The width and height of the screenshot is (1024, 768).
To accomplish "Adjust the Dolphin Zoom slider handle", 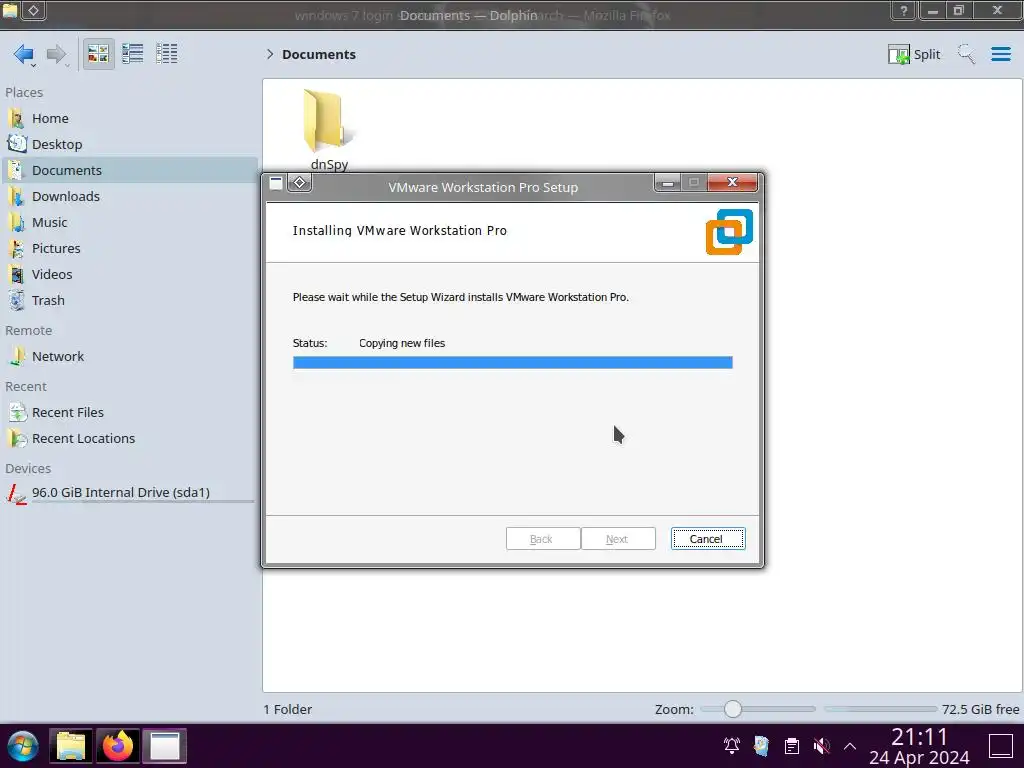I will (x=733, y=709).
